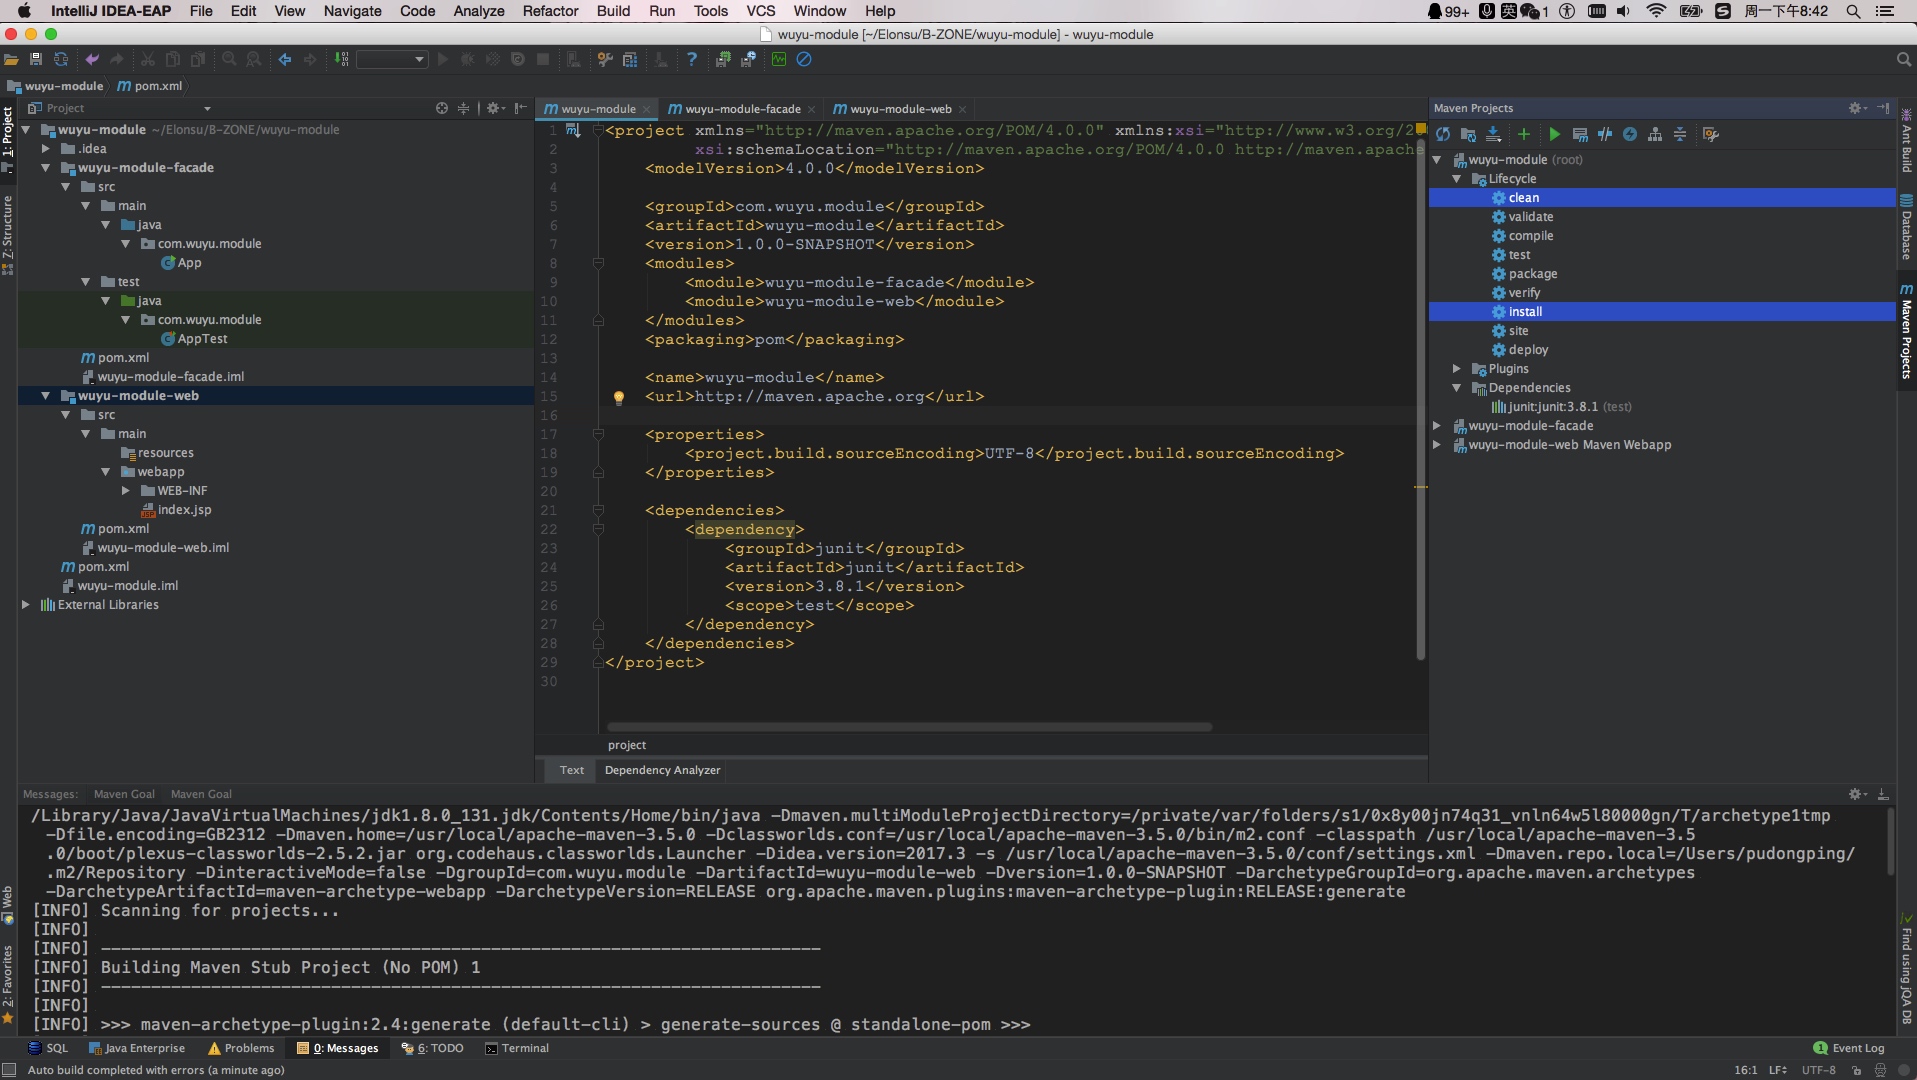1917x1080 pixels.
Task: Toggle the Problems tool window
Action: (241, 1048)
